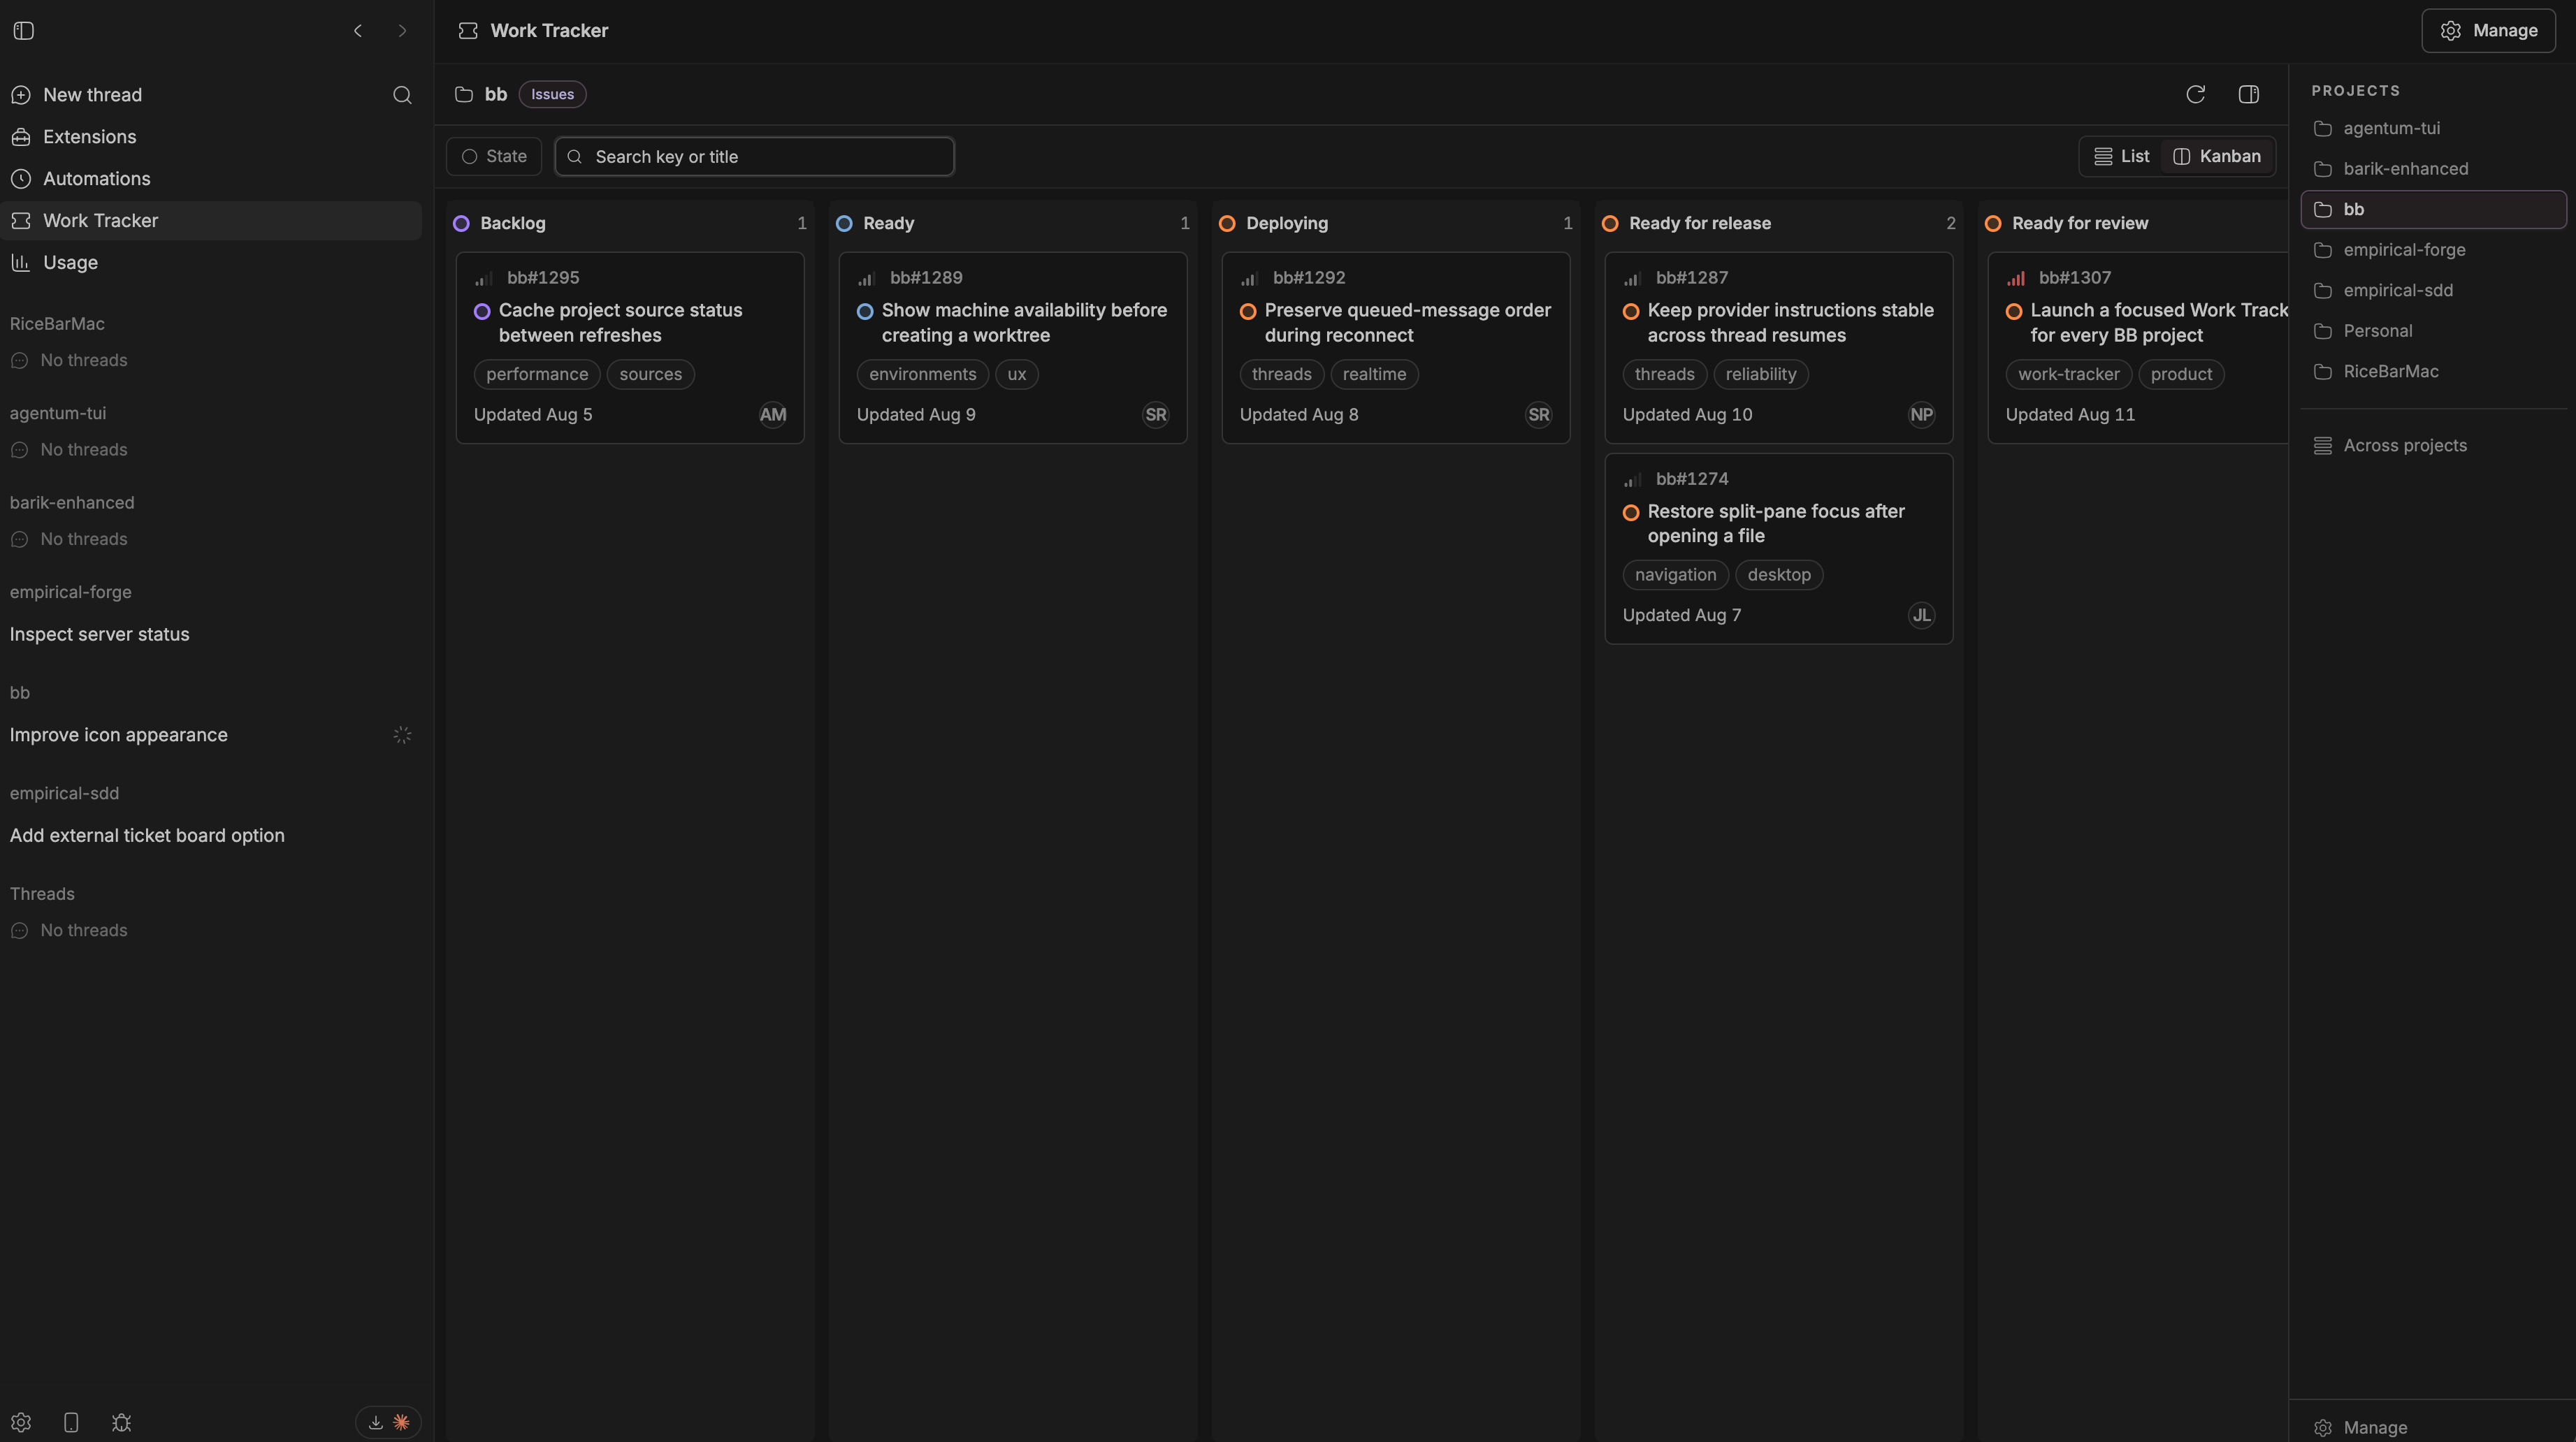
Task: Open the Improve icon appearance thread
Action: point(211,735)
